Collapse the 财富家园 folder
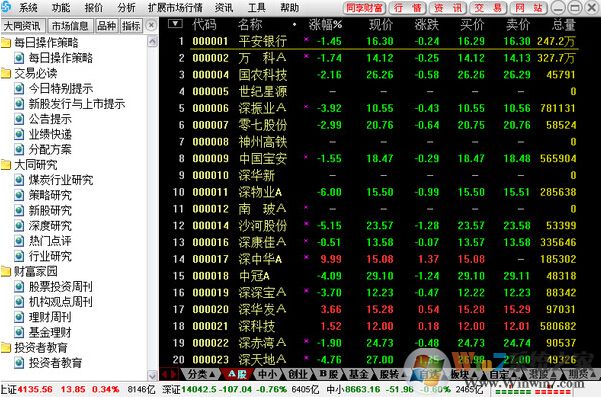The width and height of the screenshot is (601, 397). pos(6,272)
